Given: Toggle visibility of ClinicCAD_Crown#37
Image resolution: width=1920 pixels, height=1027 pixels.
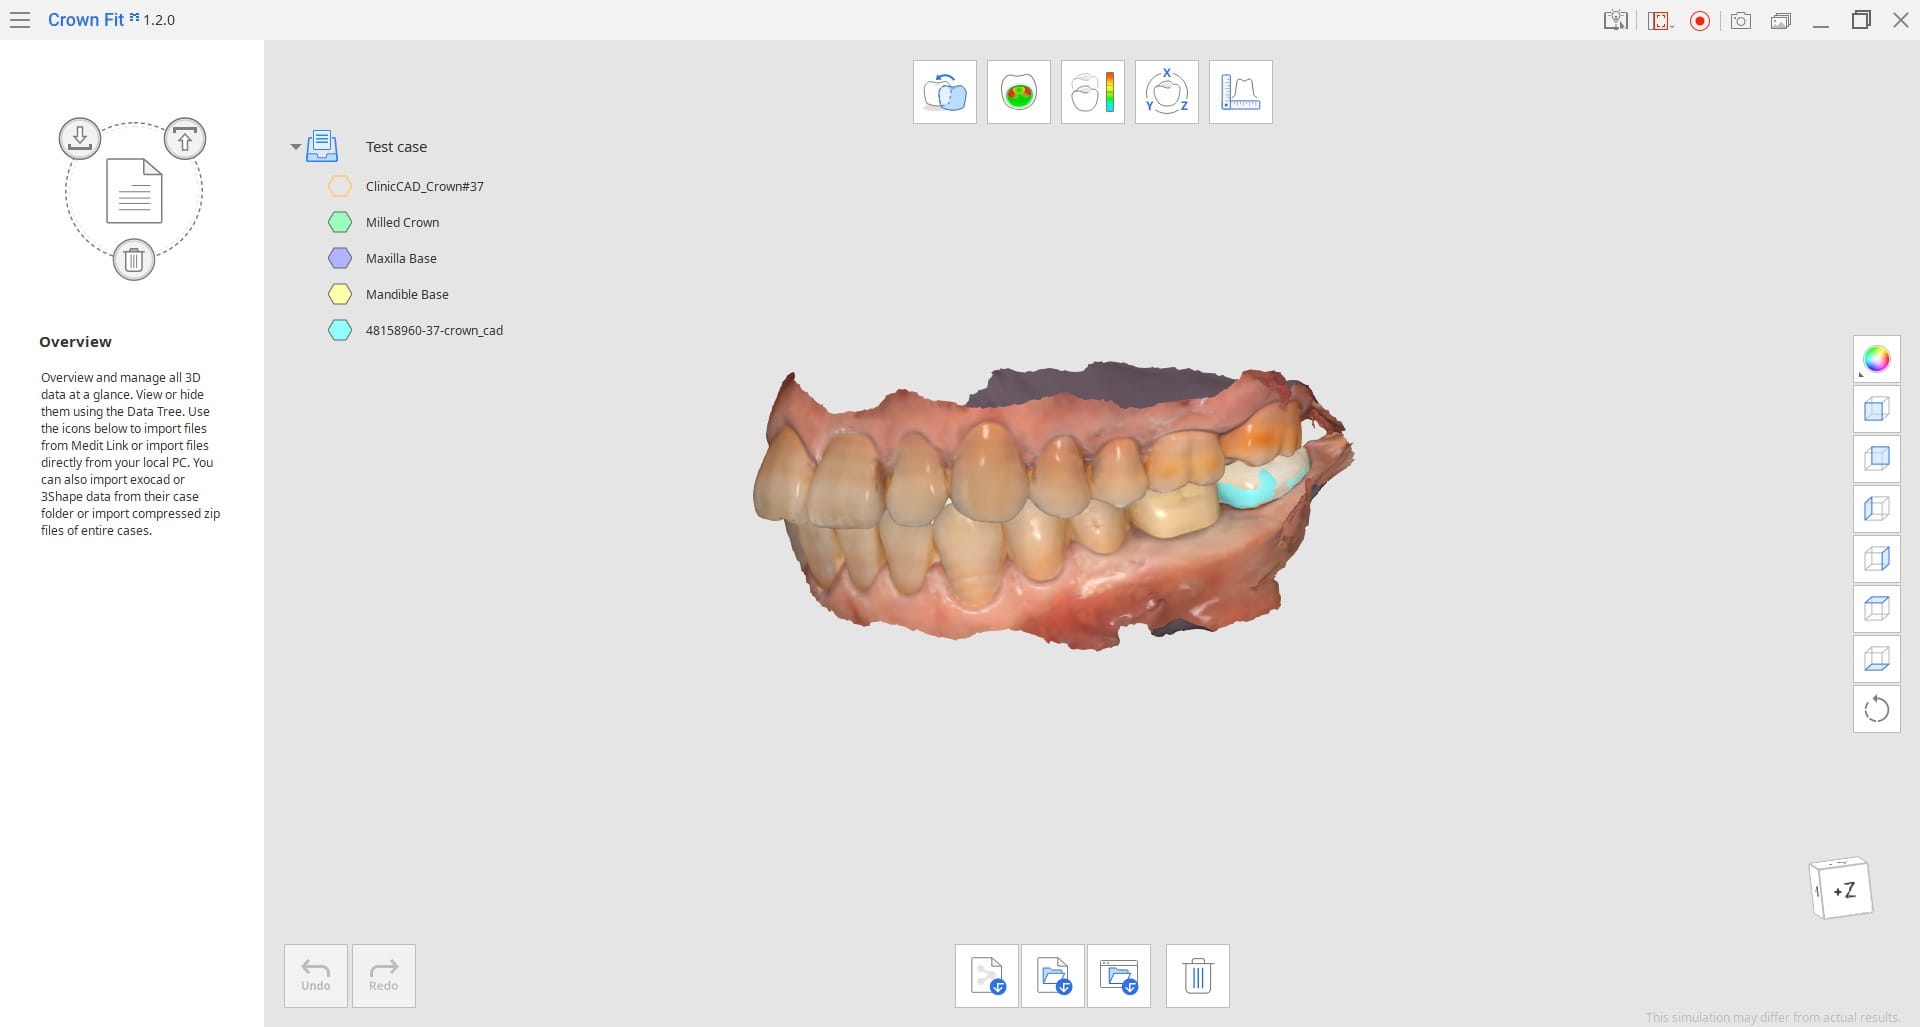Looking at the screenshot, I should 340,187.
